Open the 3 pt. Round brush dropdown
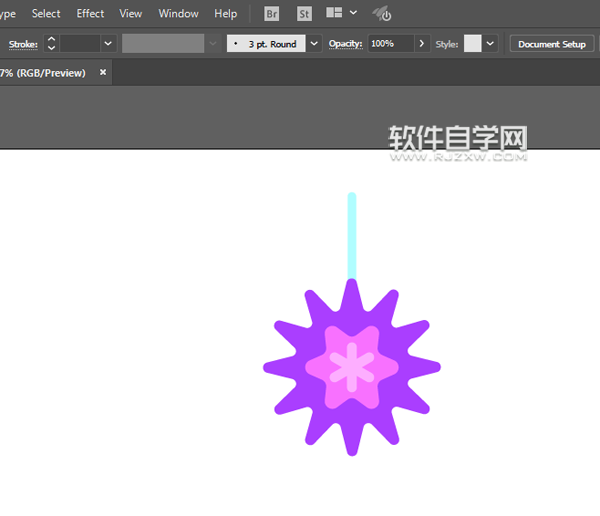 tap(314, 44)
